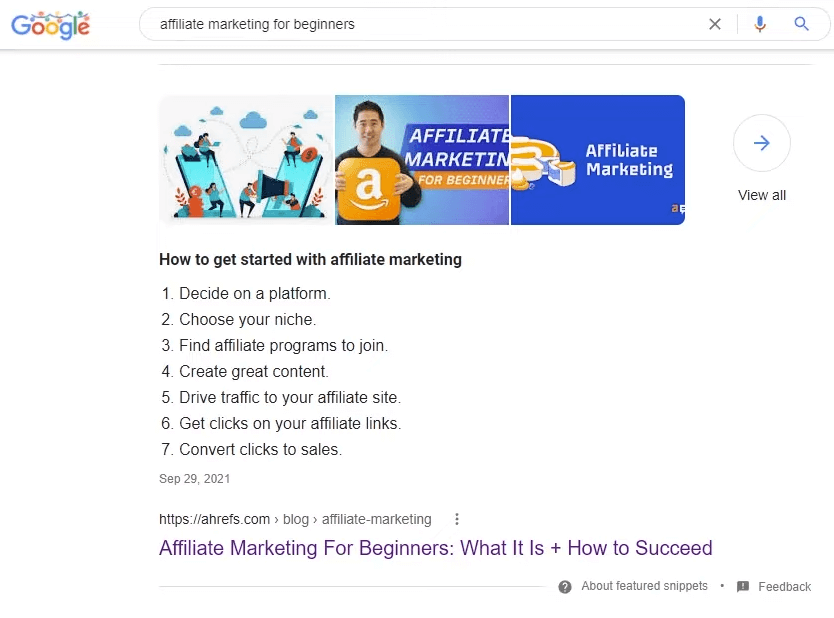Clear the search query with X icon
Image resolution: width=834 pixels, height=618 pixels.
pyautogui.click(x=715, y=24)
